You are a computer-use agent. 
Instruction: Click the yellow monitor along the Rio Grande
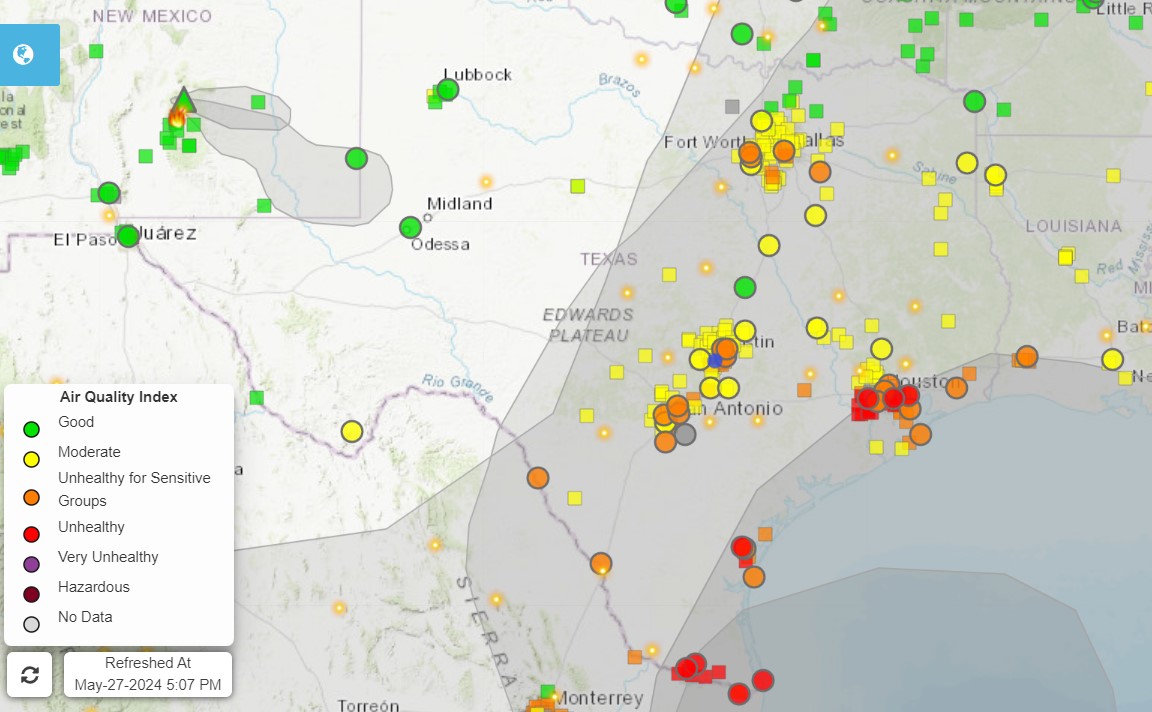[352, 432]
